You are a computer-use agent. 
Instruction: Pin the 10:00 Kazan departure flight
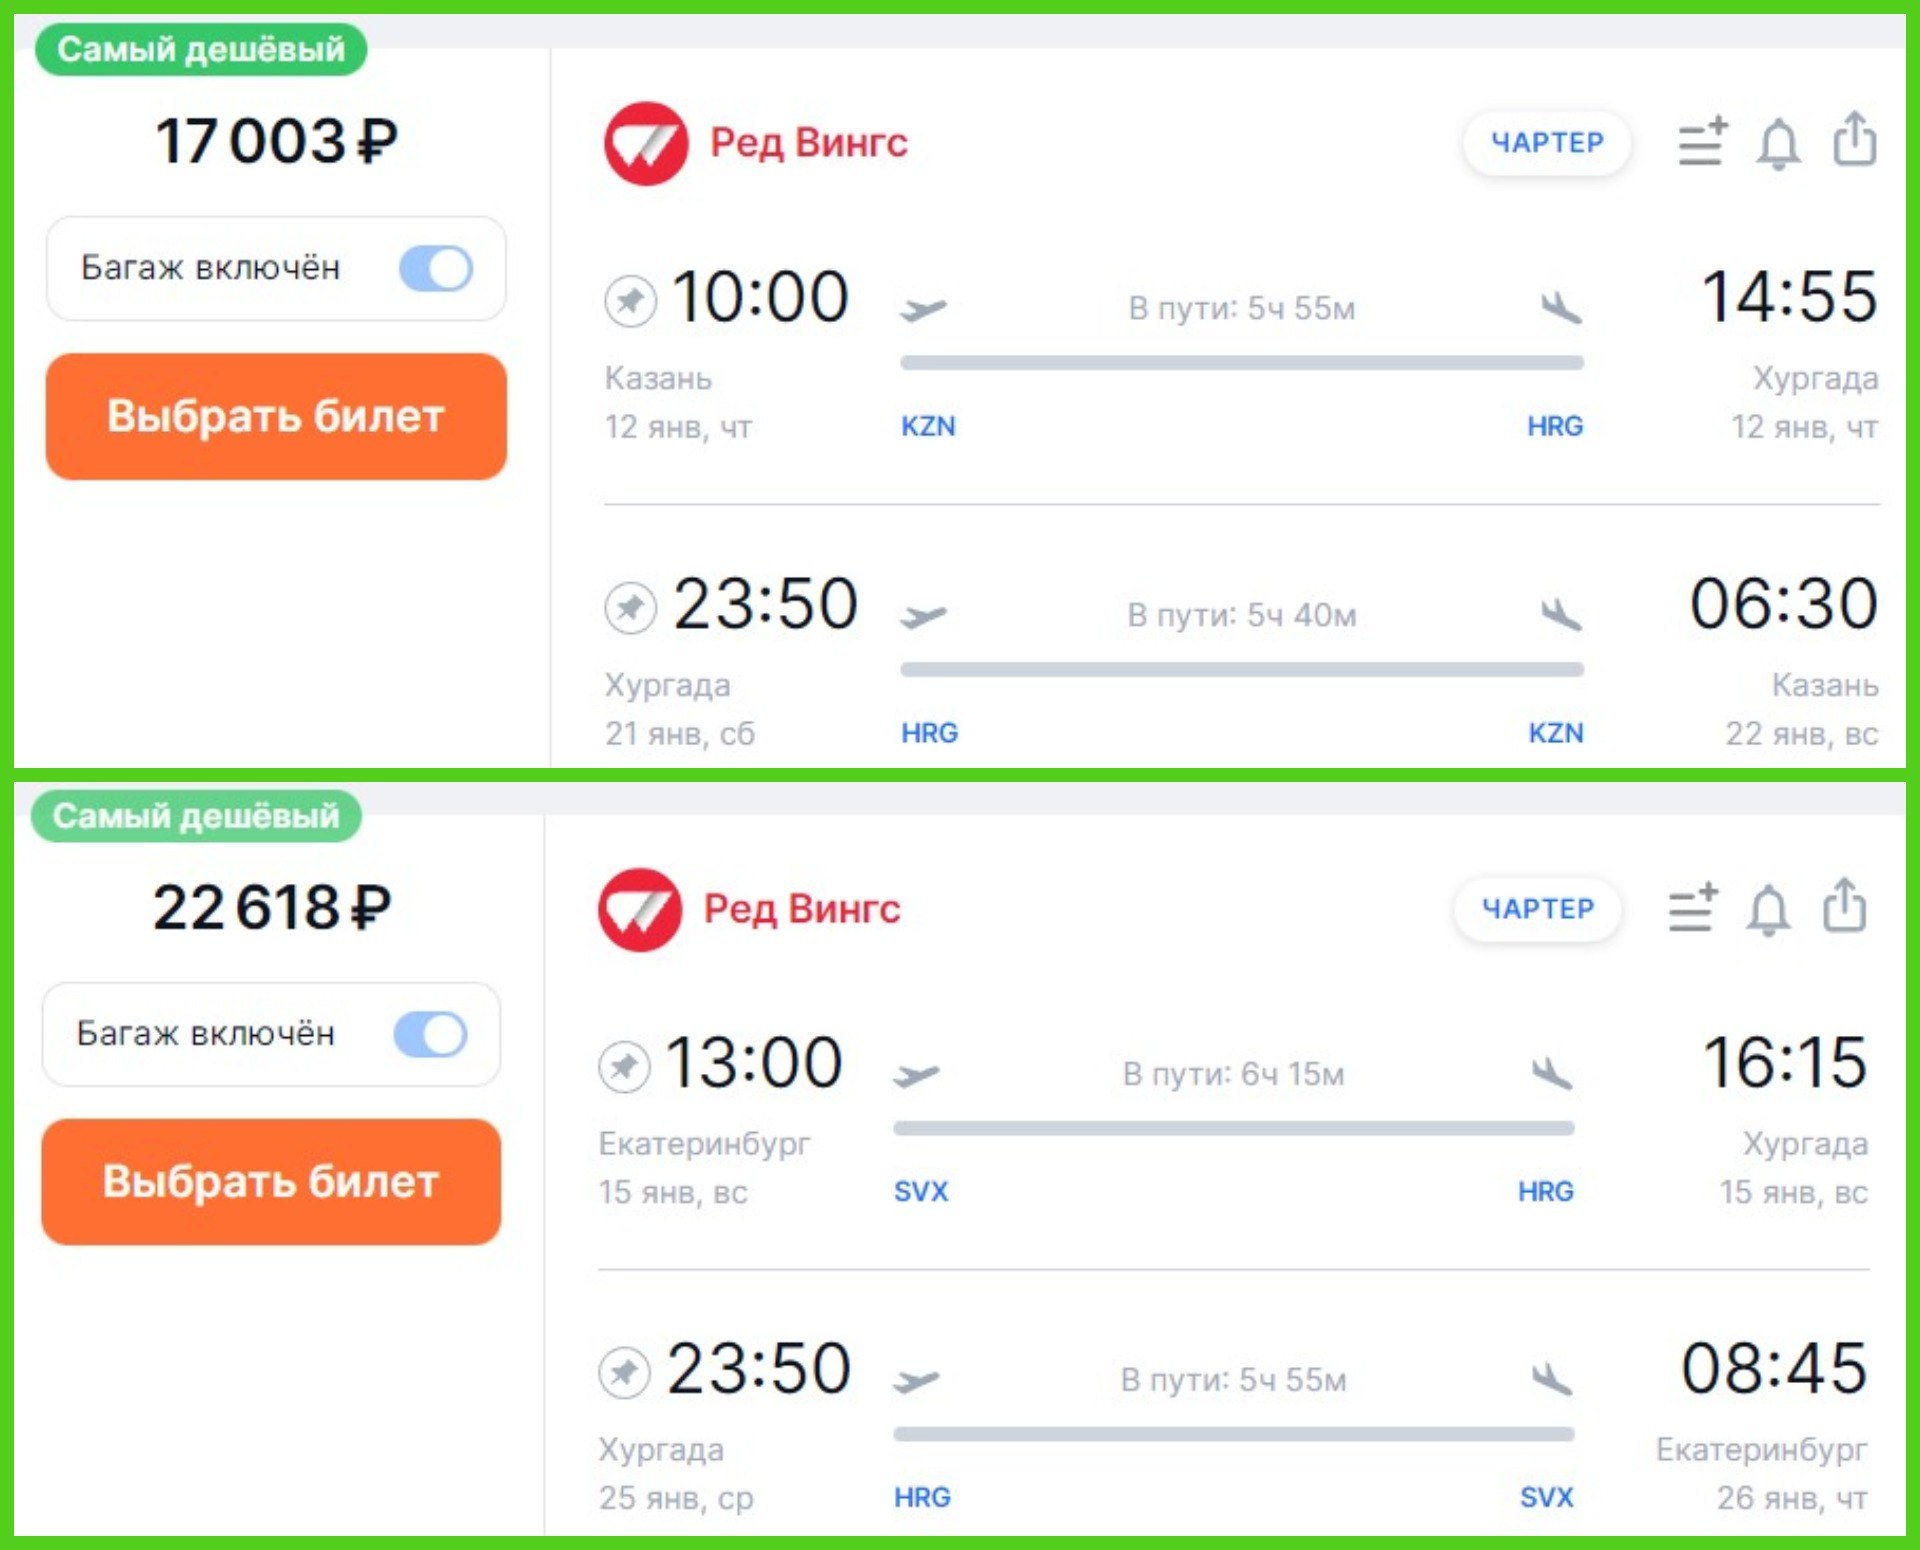(630, 300)
